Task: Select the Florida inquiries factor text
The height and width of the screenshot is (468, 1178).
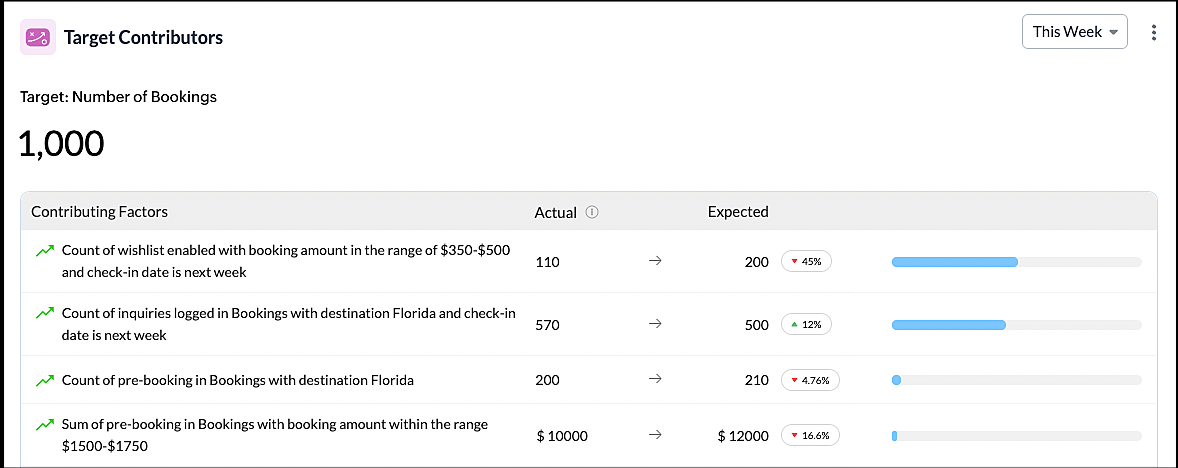Action: pos(288,324)
